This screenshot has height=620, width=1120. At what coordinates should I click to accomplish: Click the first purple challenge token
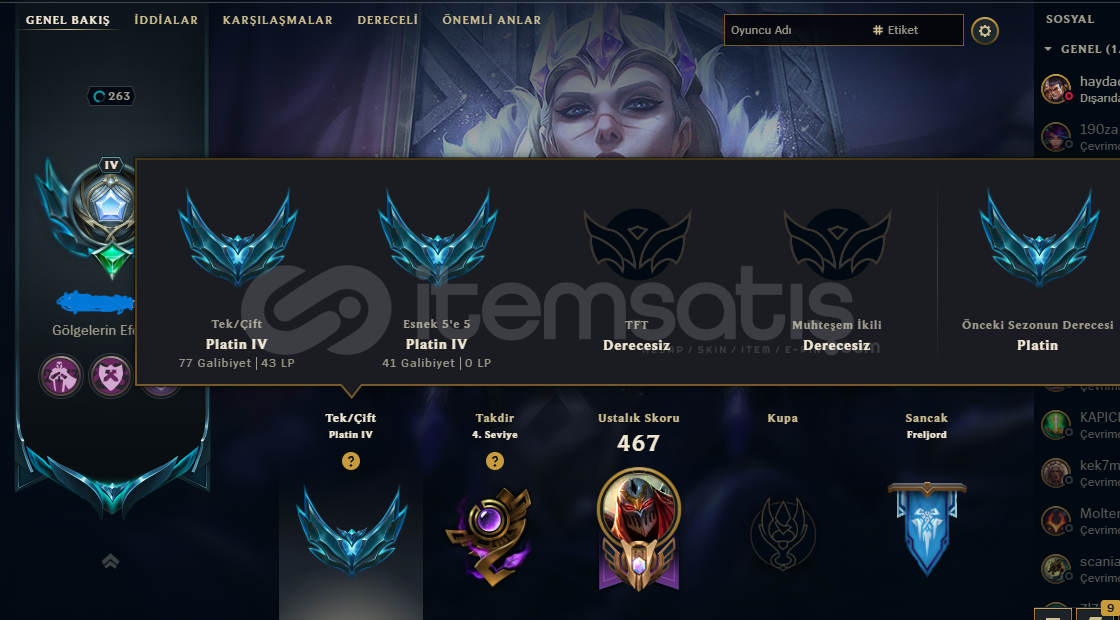61,376
